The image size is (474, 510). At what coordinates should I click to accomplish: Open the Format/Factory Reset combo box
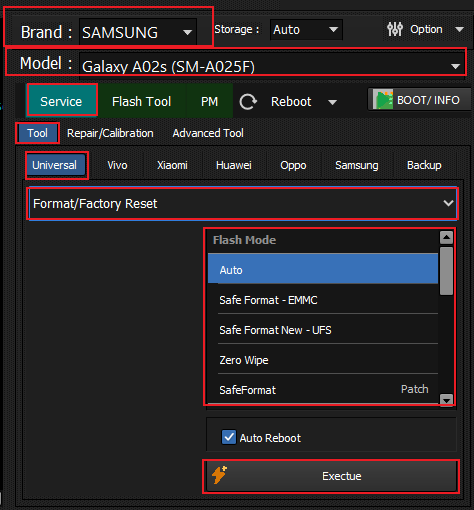point(243,203)
